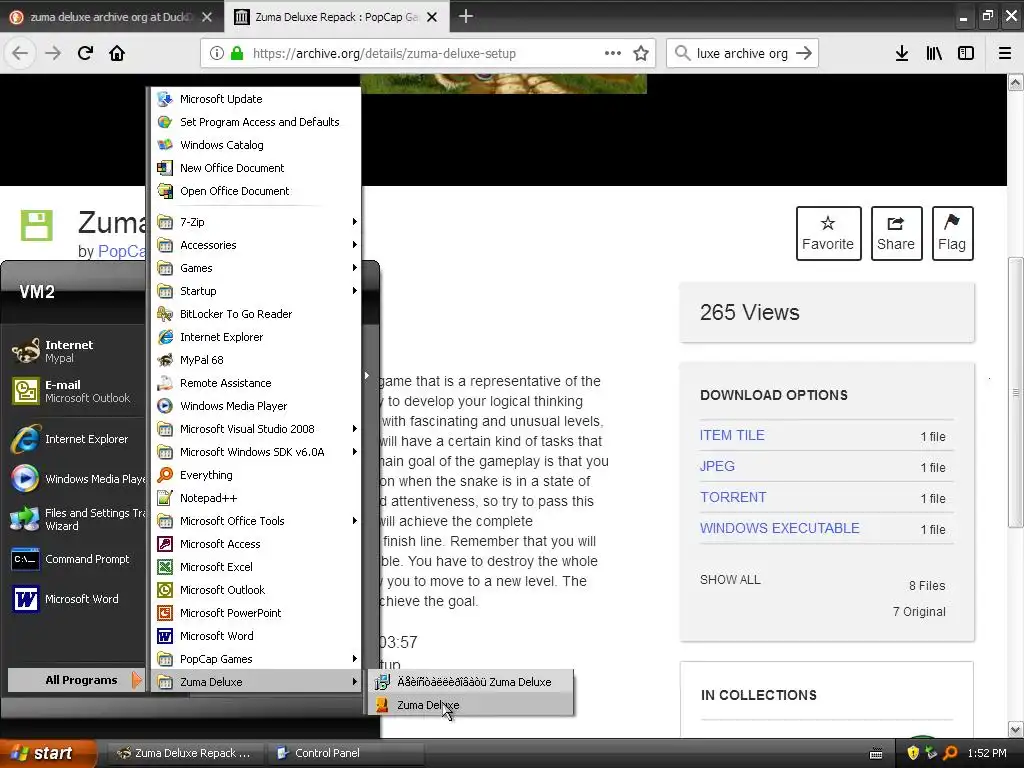Click the browser search box
Image resolution: width=1024 pixels, height=768 pixels.
tap(742, 54)
